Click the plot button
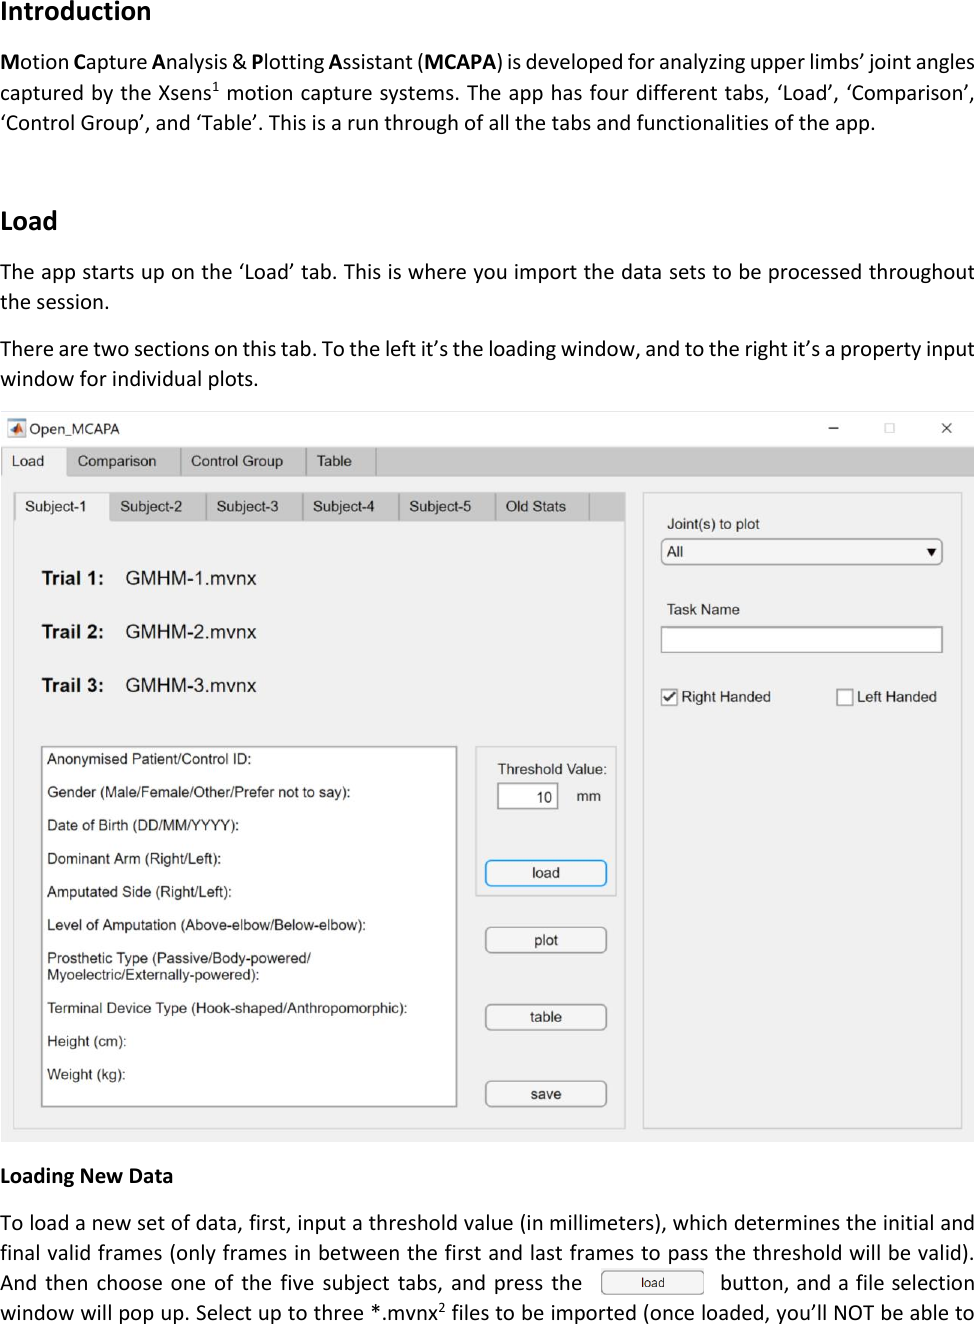The image size is (974, 1324). tap(545, 939)
